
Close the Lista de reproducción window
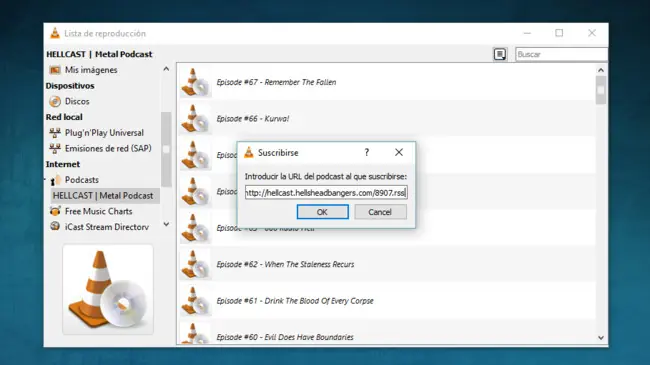tap(592, 33)
